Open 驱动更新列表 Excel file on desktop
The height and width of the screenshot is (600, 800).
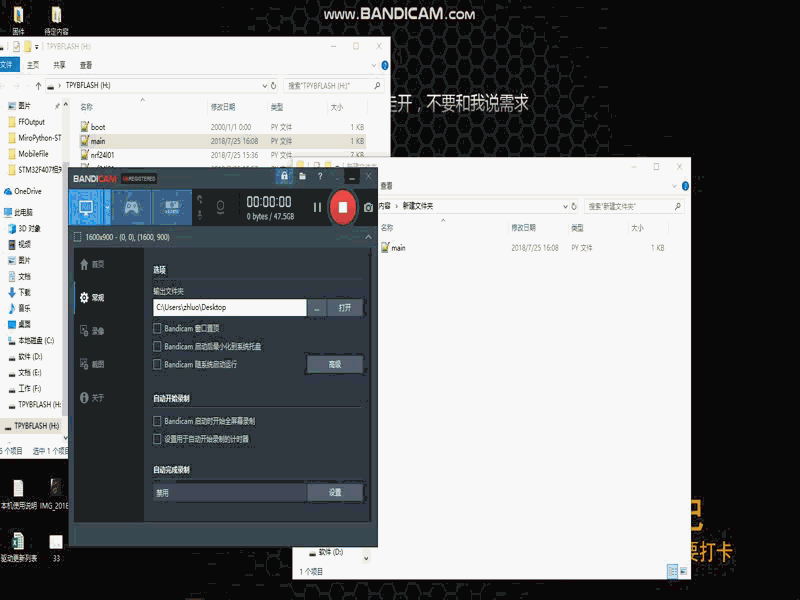pyautogui.click(x=18, y=547)
